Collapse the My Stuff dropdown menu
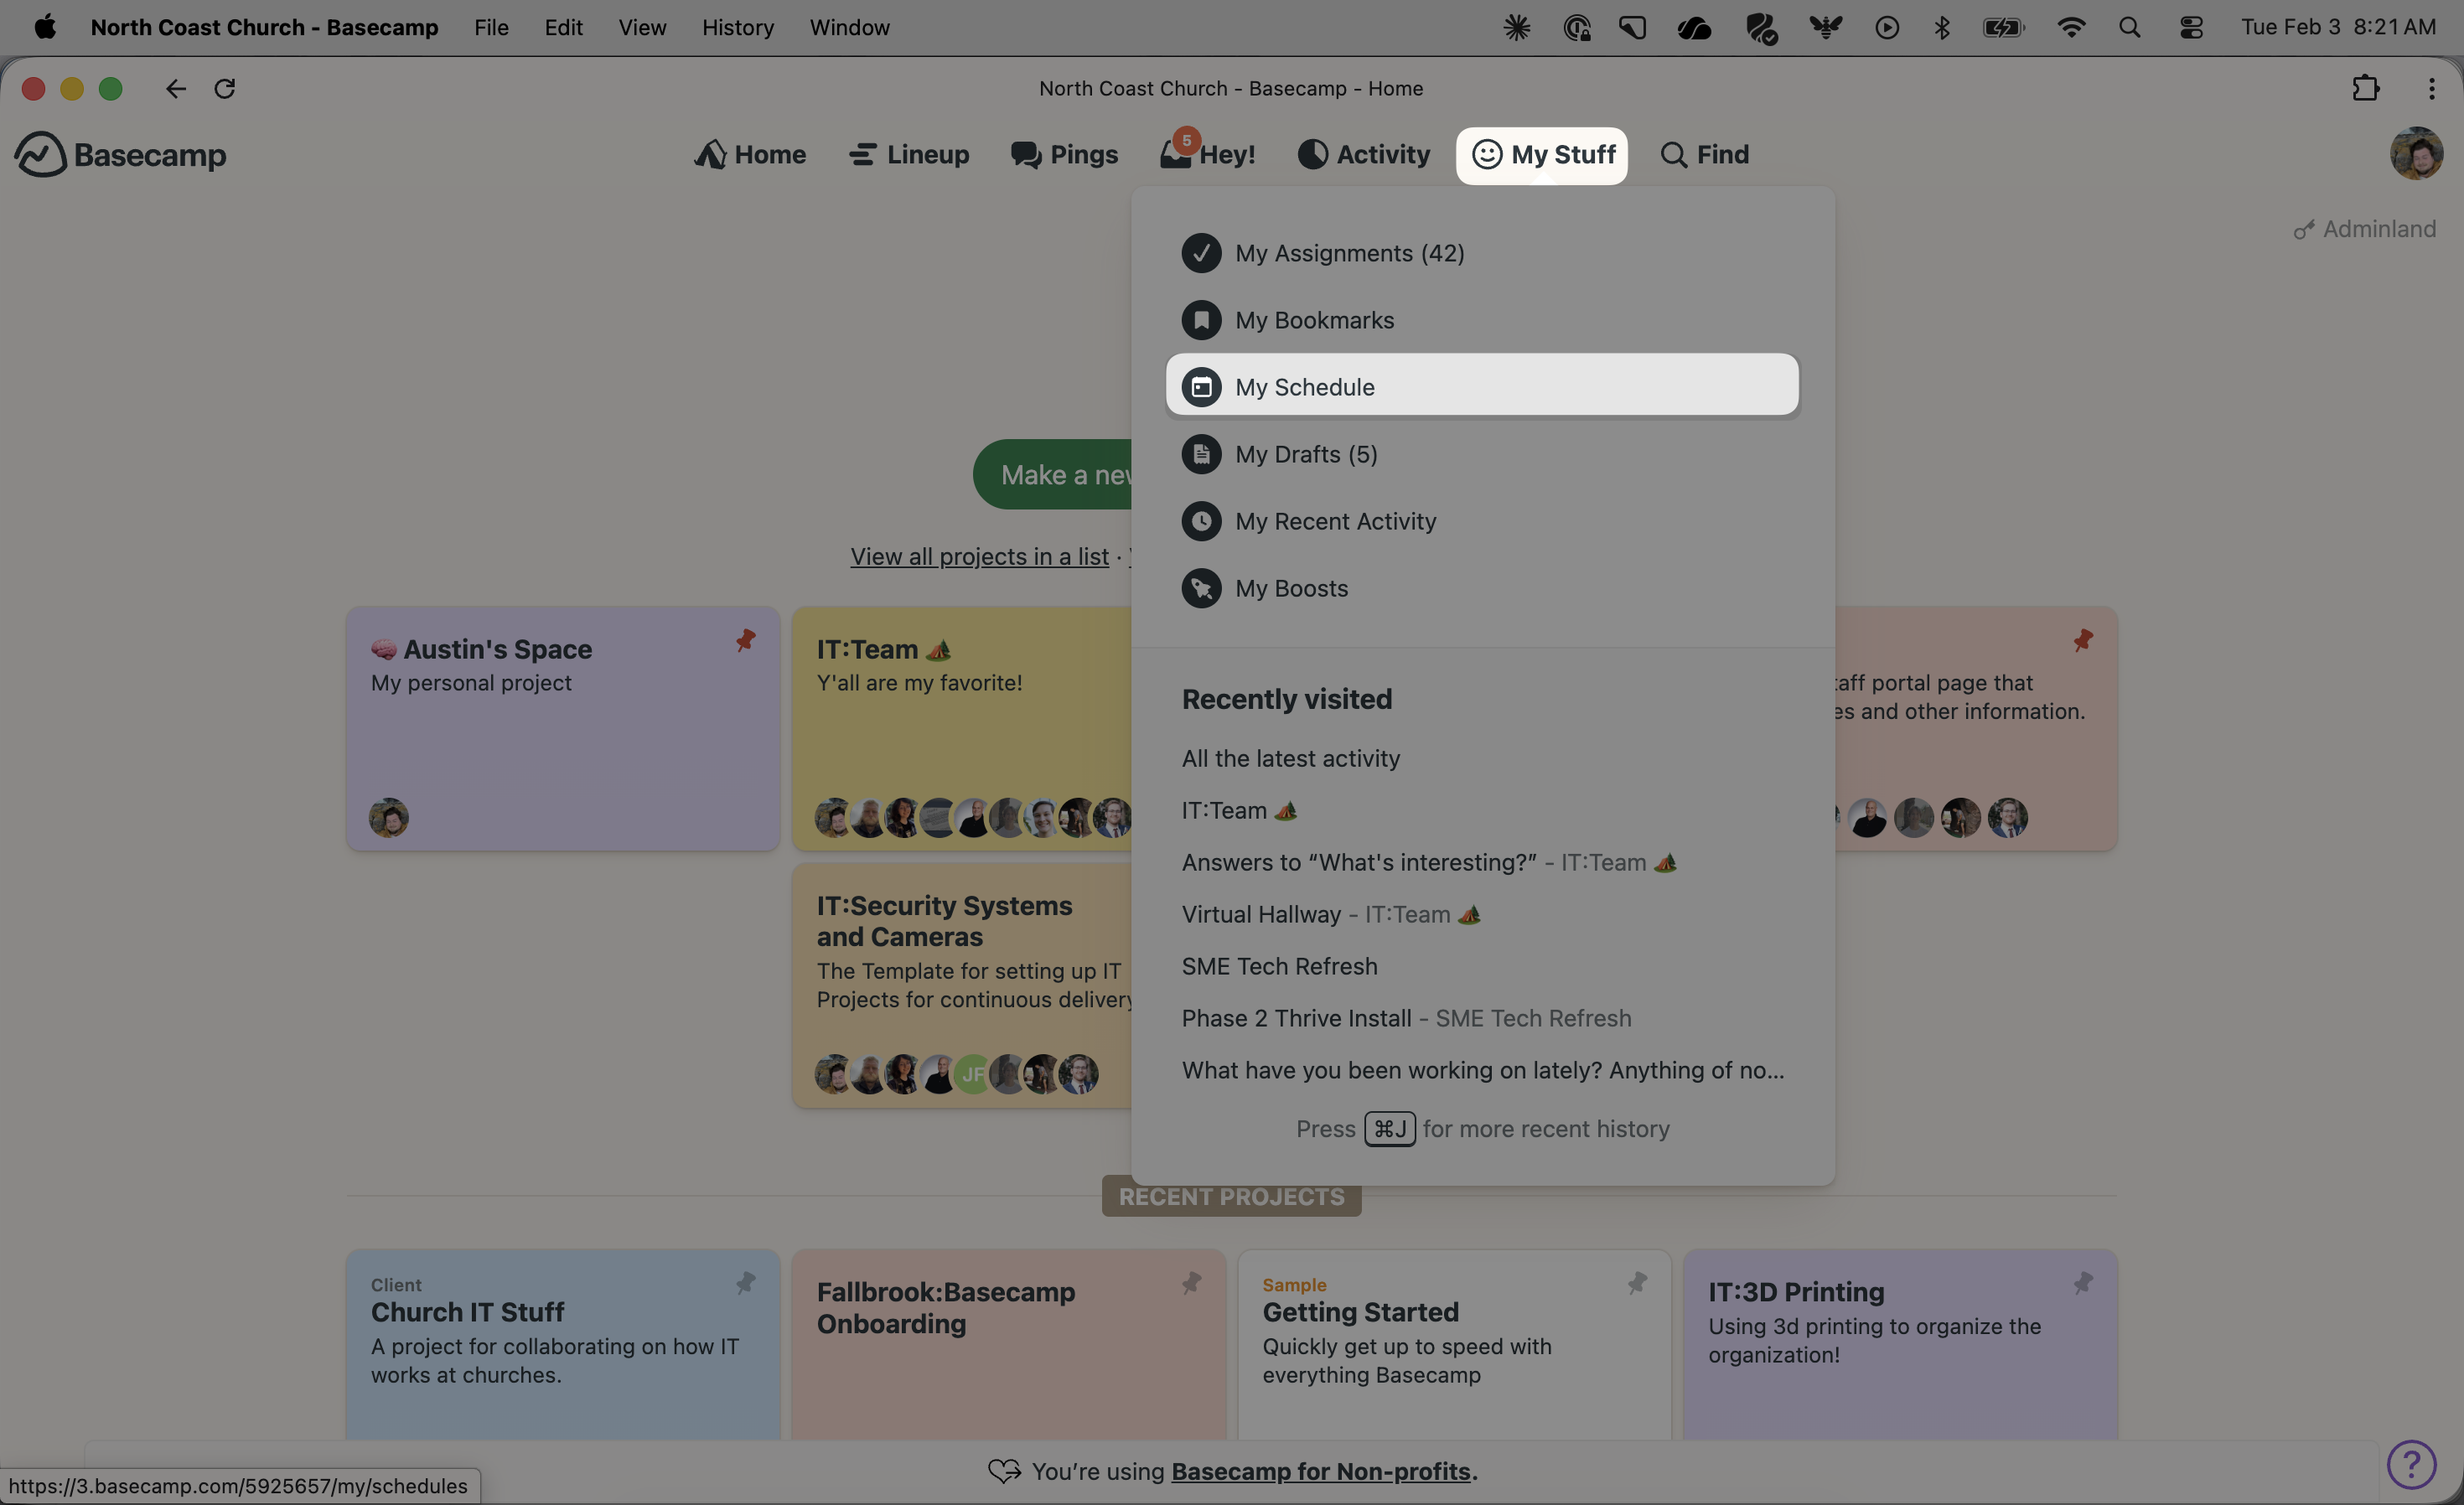 [x=1541, y=155]
